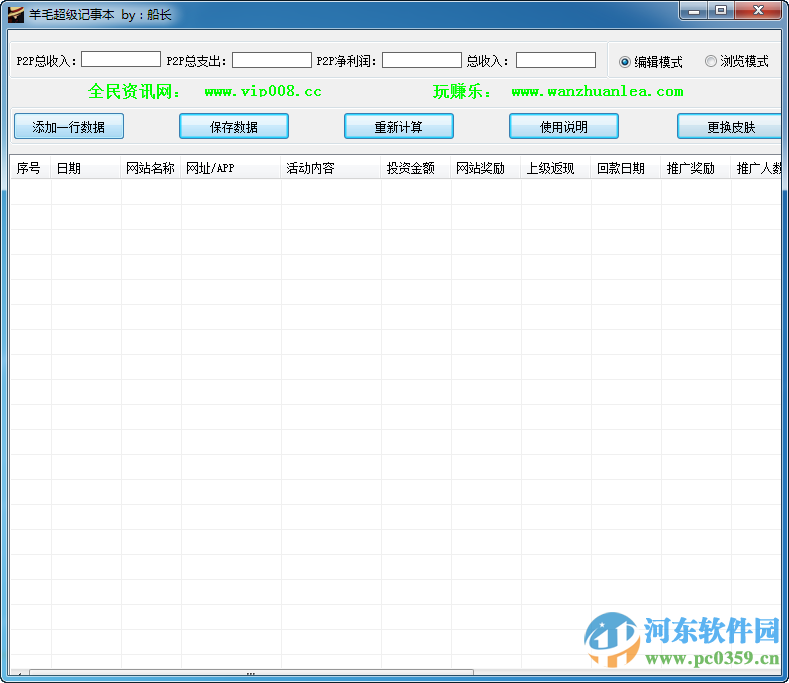789x683 pixels.
Task: Open www.vip008.cc link
Action: tap(263, 92)
